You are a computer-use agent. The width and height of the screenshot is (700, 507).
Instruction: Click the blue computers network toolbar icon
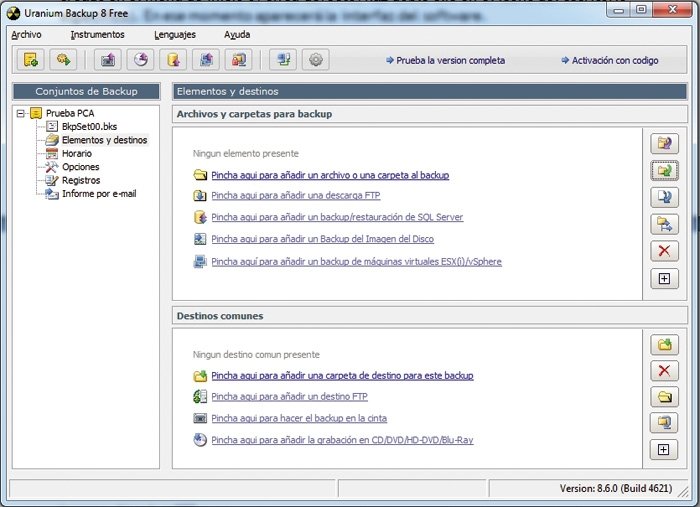(x=283, y=60)
